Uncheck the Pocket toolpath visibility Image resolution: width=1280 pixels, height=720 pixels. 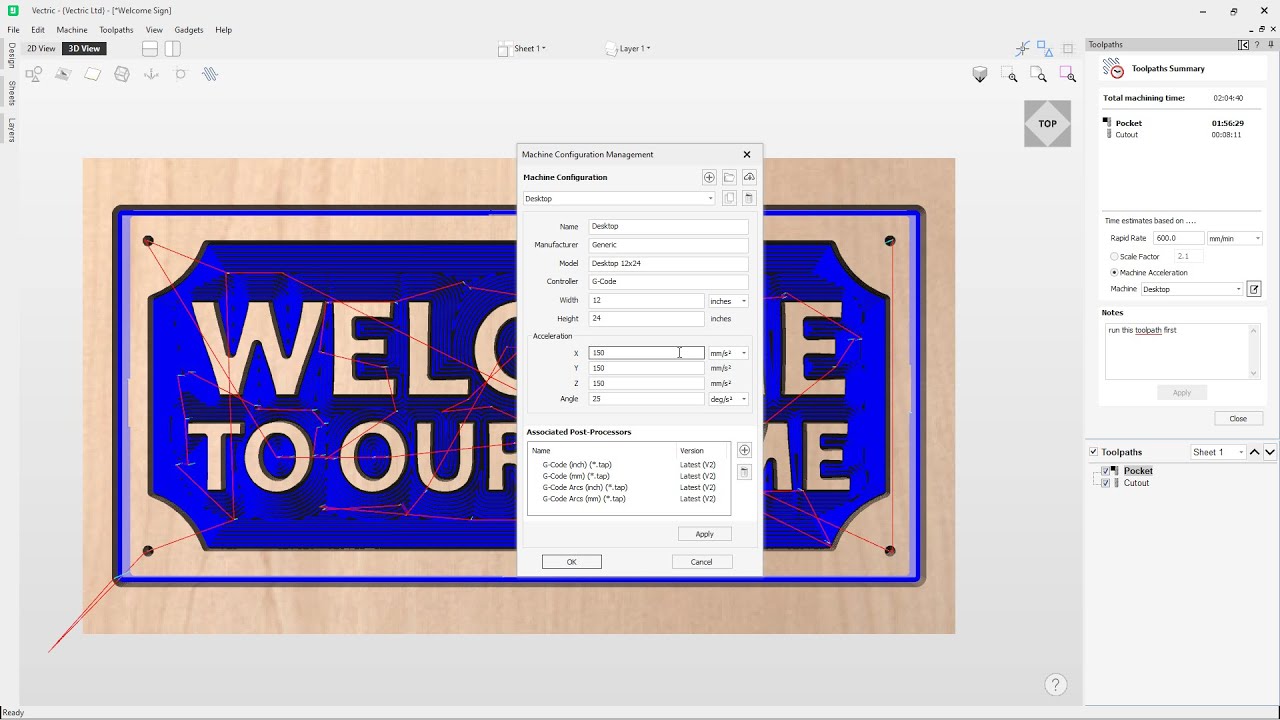coord(1105,471)
